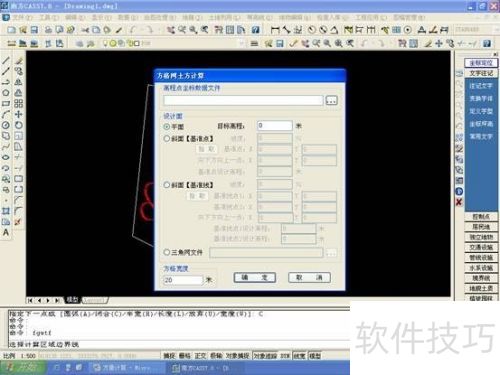Select the Text A tool in left toolbar
The width and height of the screenshot is (500, 375).
tap(6, 232)
